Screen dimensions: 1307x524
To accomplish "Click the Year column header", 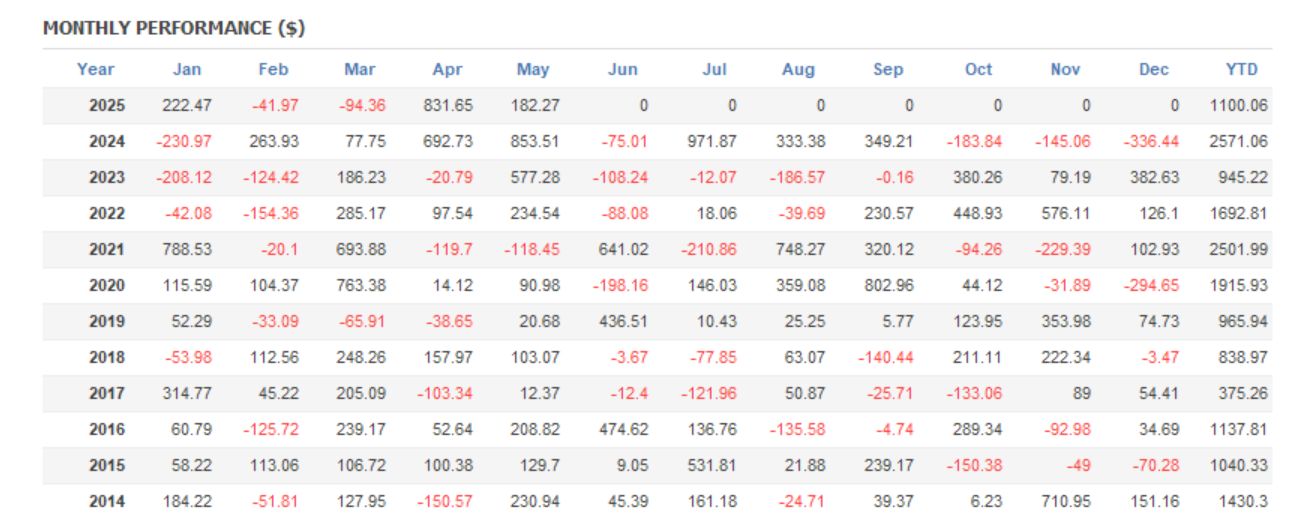I will click(96, 69).
